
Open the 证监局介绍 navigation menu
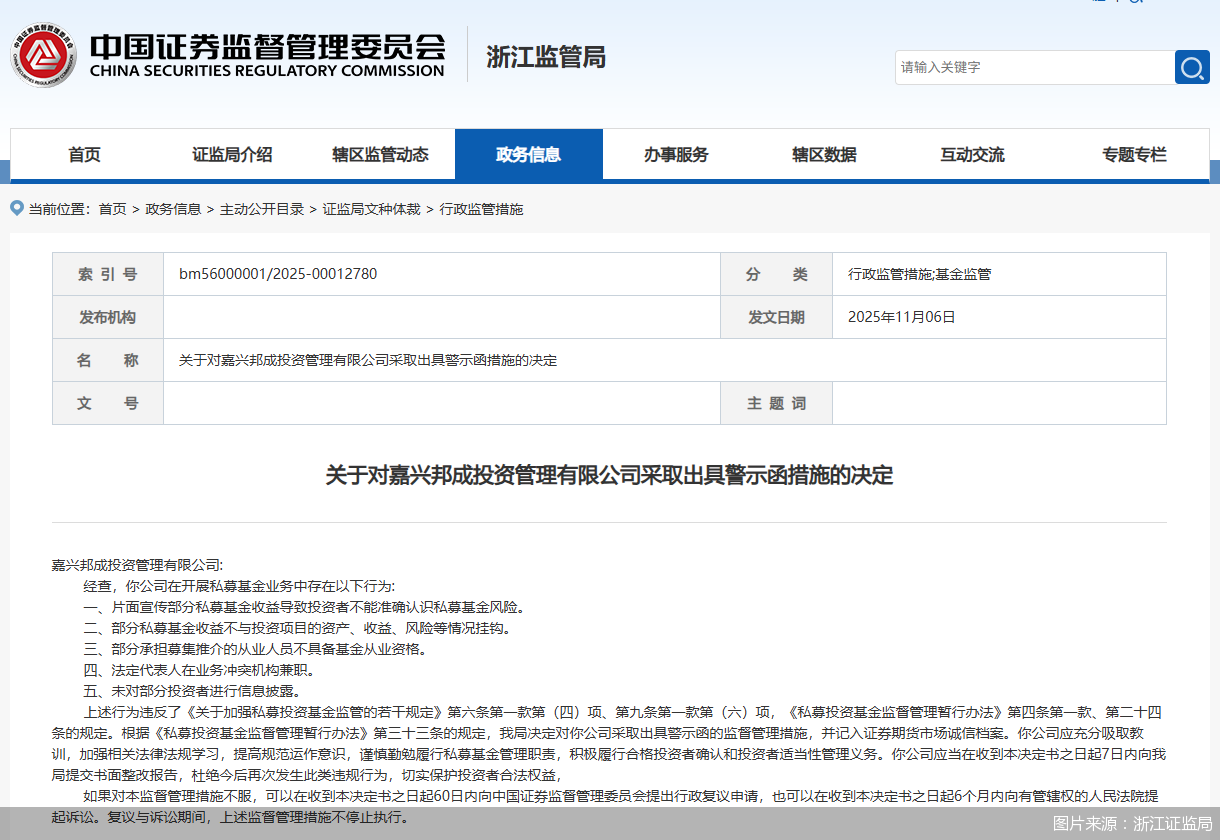tap(232, 155)
